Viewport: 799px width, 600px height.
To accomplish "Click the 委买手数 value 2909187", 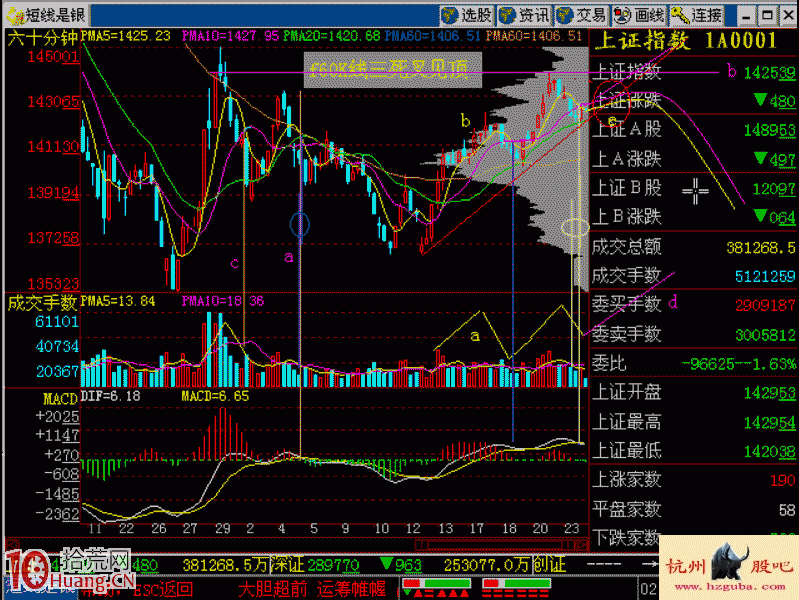I will pyautogui.click(x=765, y=305).
